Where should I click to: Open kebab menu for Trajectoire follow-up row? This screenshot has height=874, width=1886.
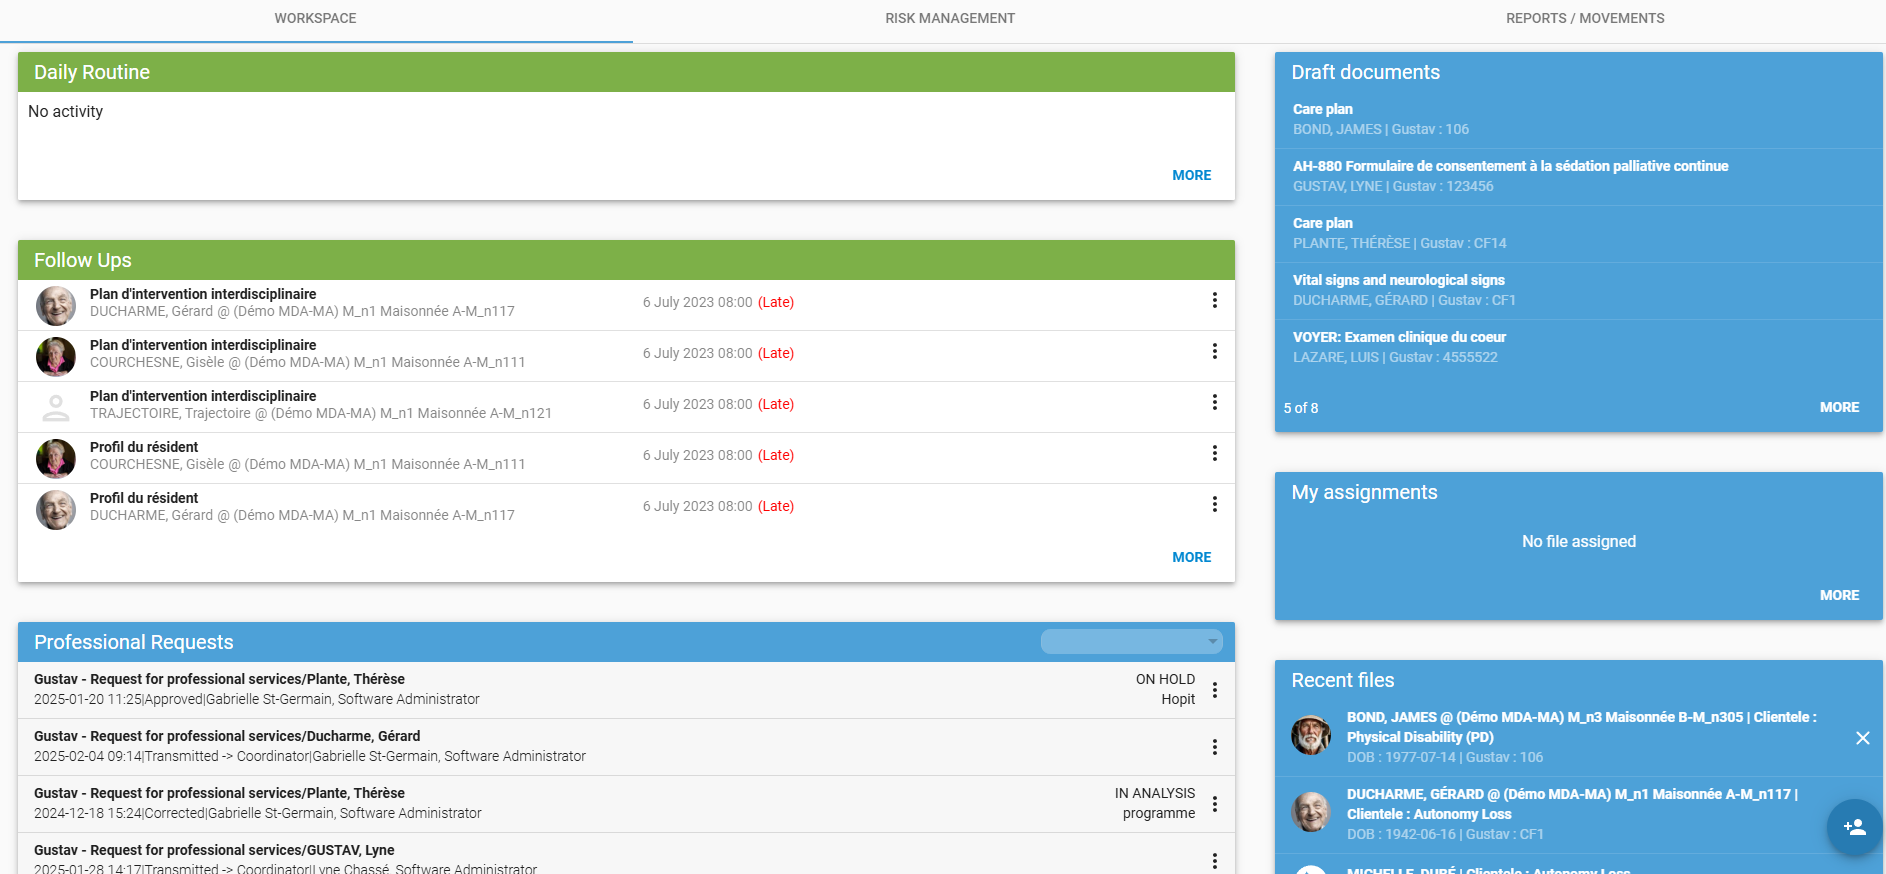[x=1214, y=403]
